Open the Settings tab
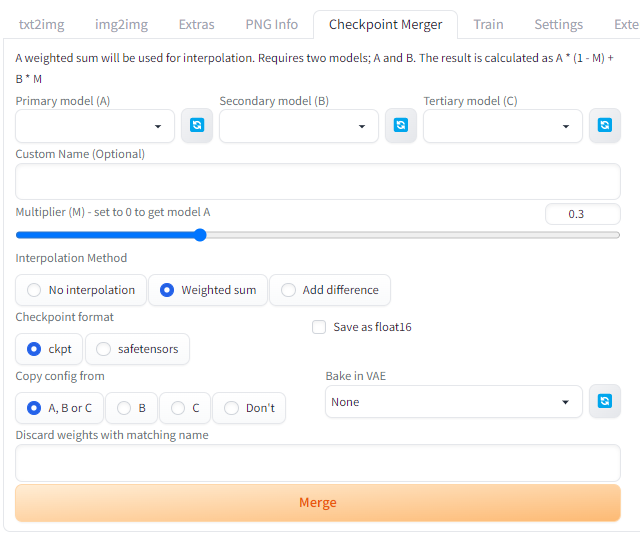The height and width of the screenshot is (540, 640). [x=558, y=24]
